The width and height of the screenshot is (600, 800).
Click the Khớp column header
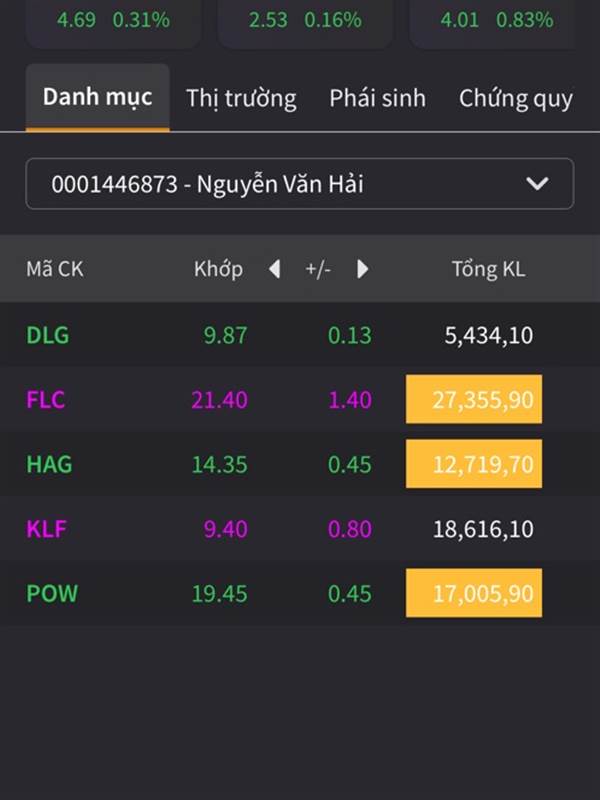218,269
